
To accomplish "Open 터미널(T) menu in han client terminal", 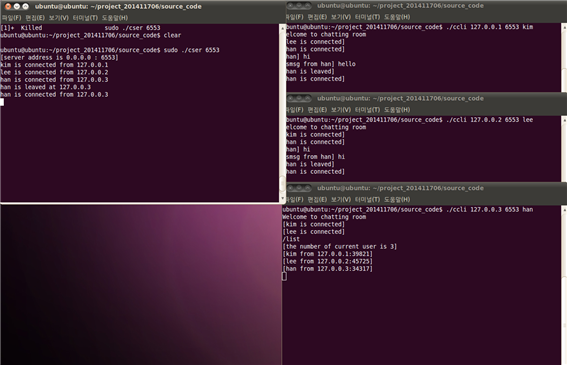I will tap(367, 199).
